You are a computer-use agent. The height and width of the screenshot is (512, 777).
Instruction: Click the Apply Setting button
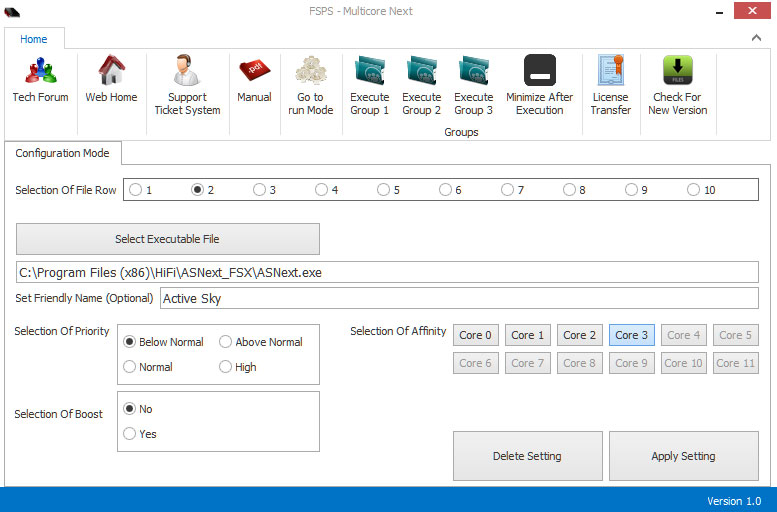click(x=683, y=456)
